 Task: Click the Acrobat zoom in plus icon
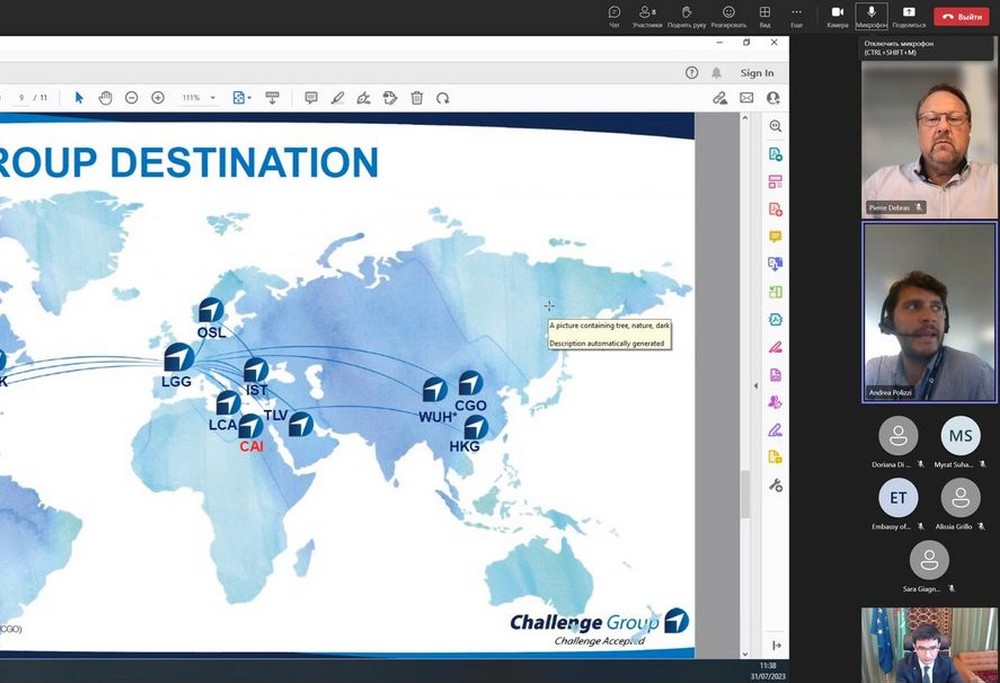point(158,98)
